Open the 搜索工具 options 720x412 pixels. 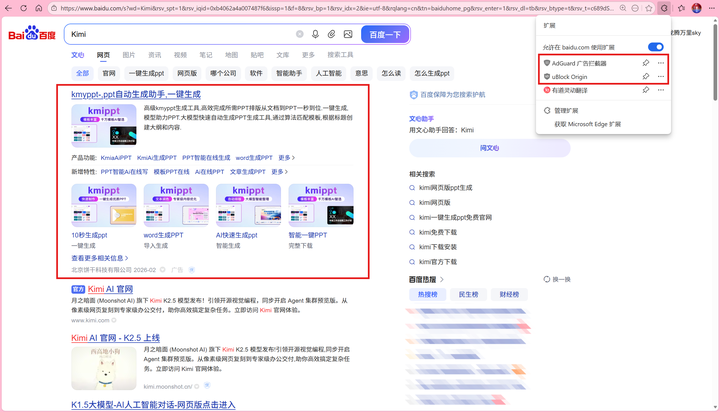click(x=340, y=55)
